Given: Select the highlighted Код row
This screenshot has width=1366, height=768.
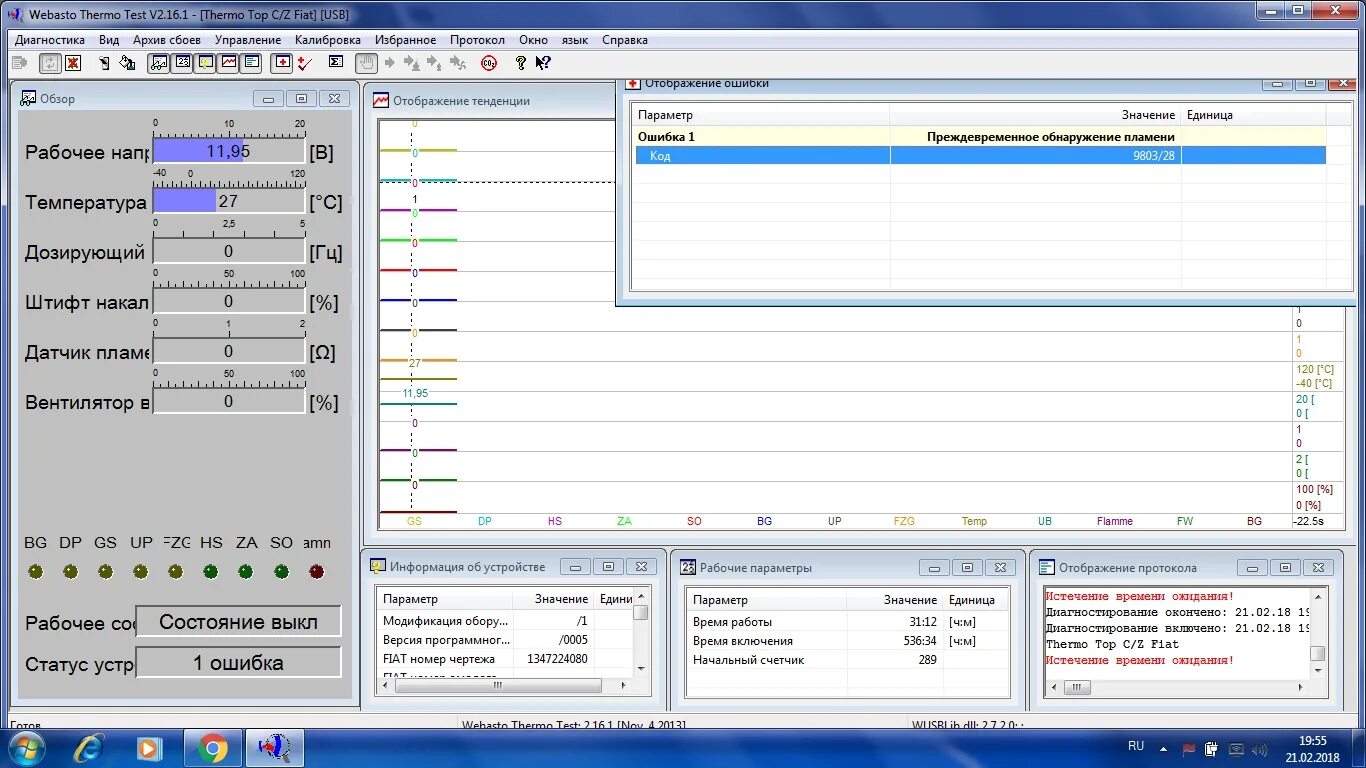Looking at the screenshot, I should [980, 155].
